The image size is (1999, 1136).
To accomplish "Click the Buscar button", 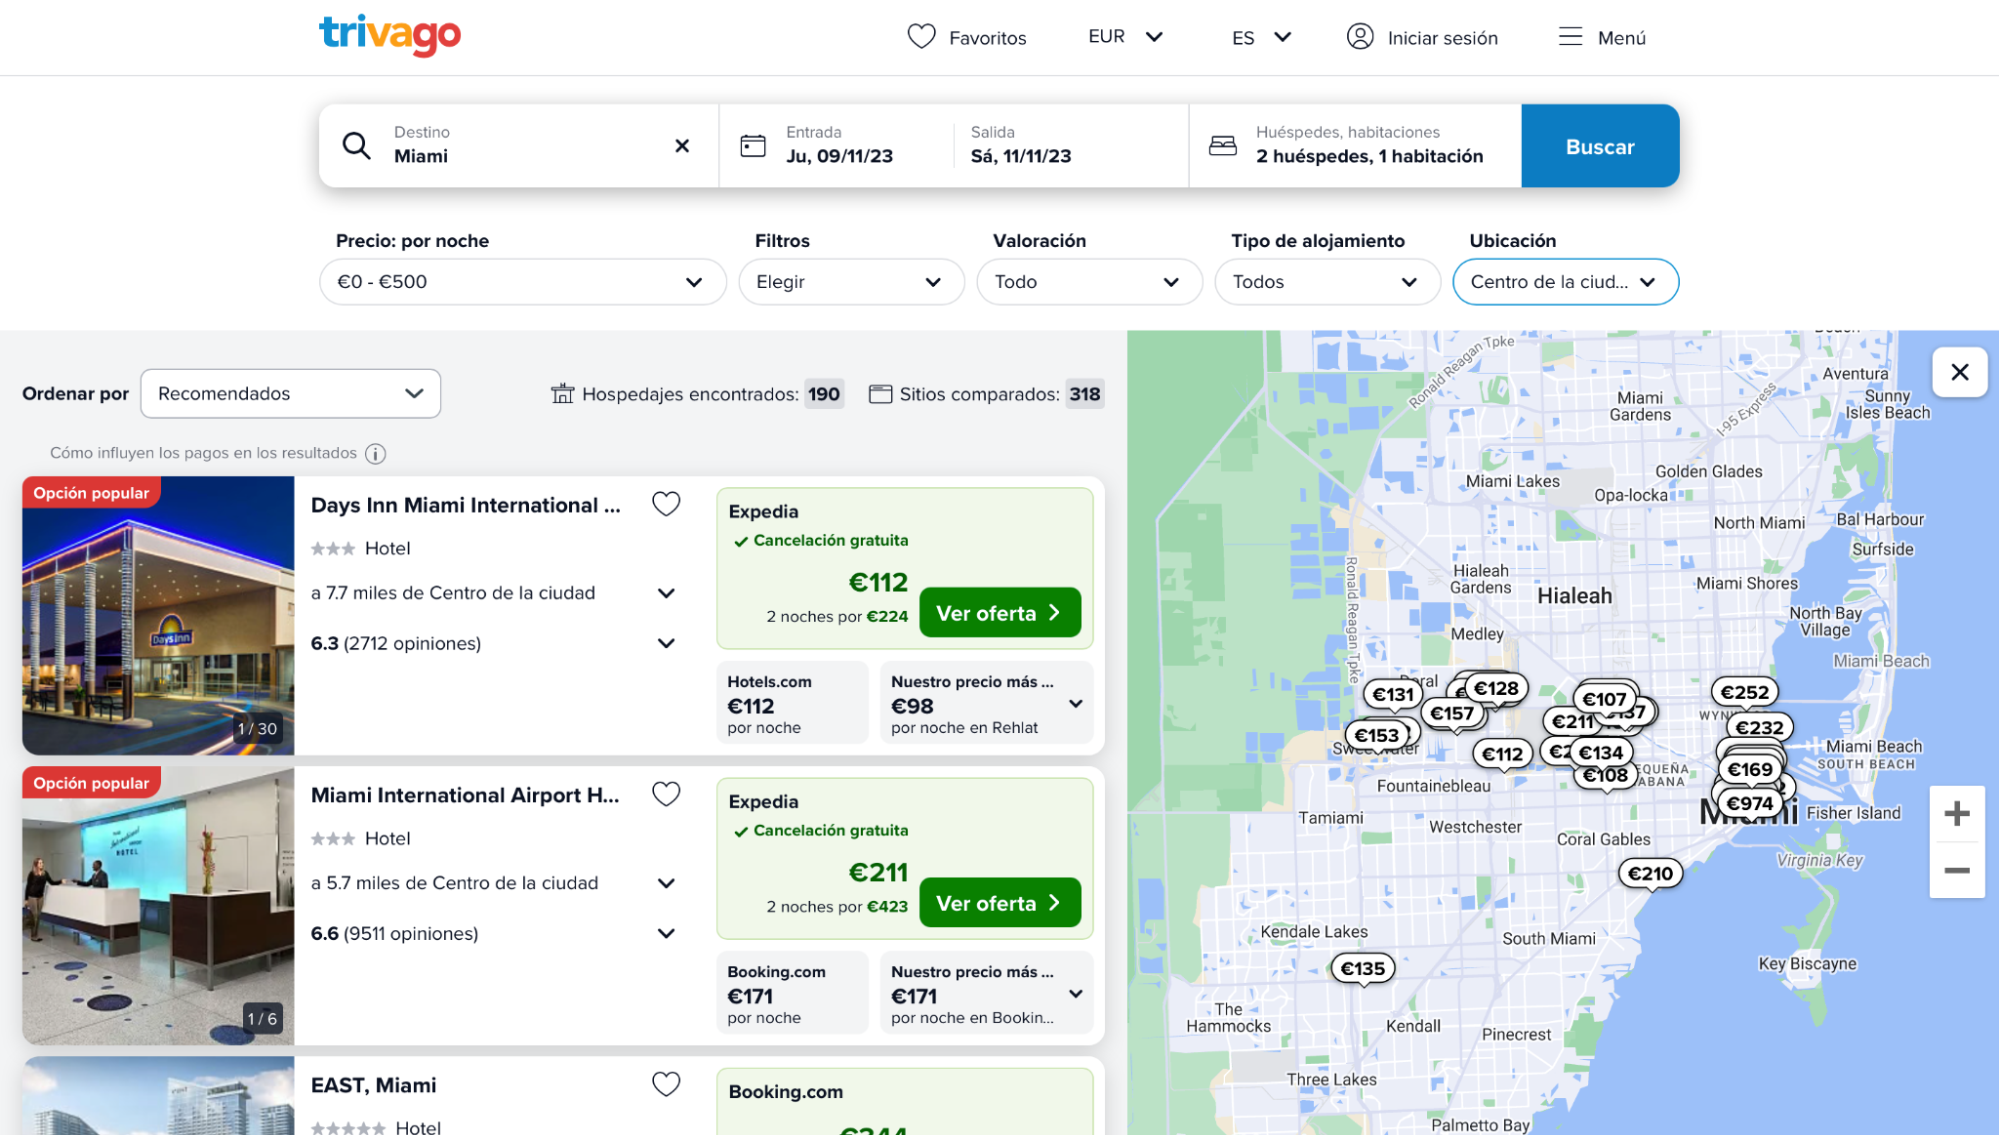I will [1600, 146].
